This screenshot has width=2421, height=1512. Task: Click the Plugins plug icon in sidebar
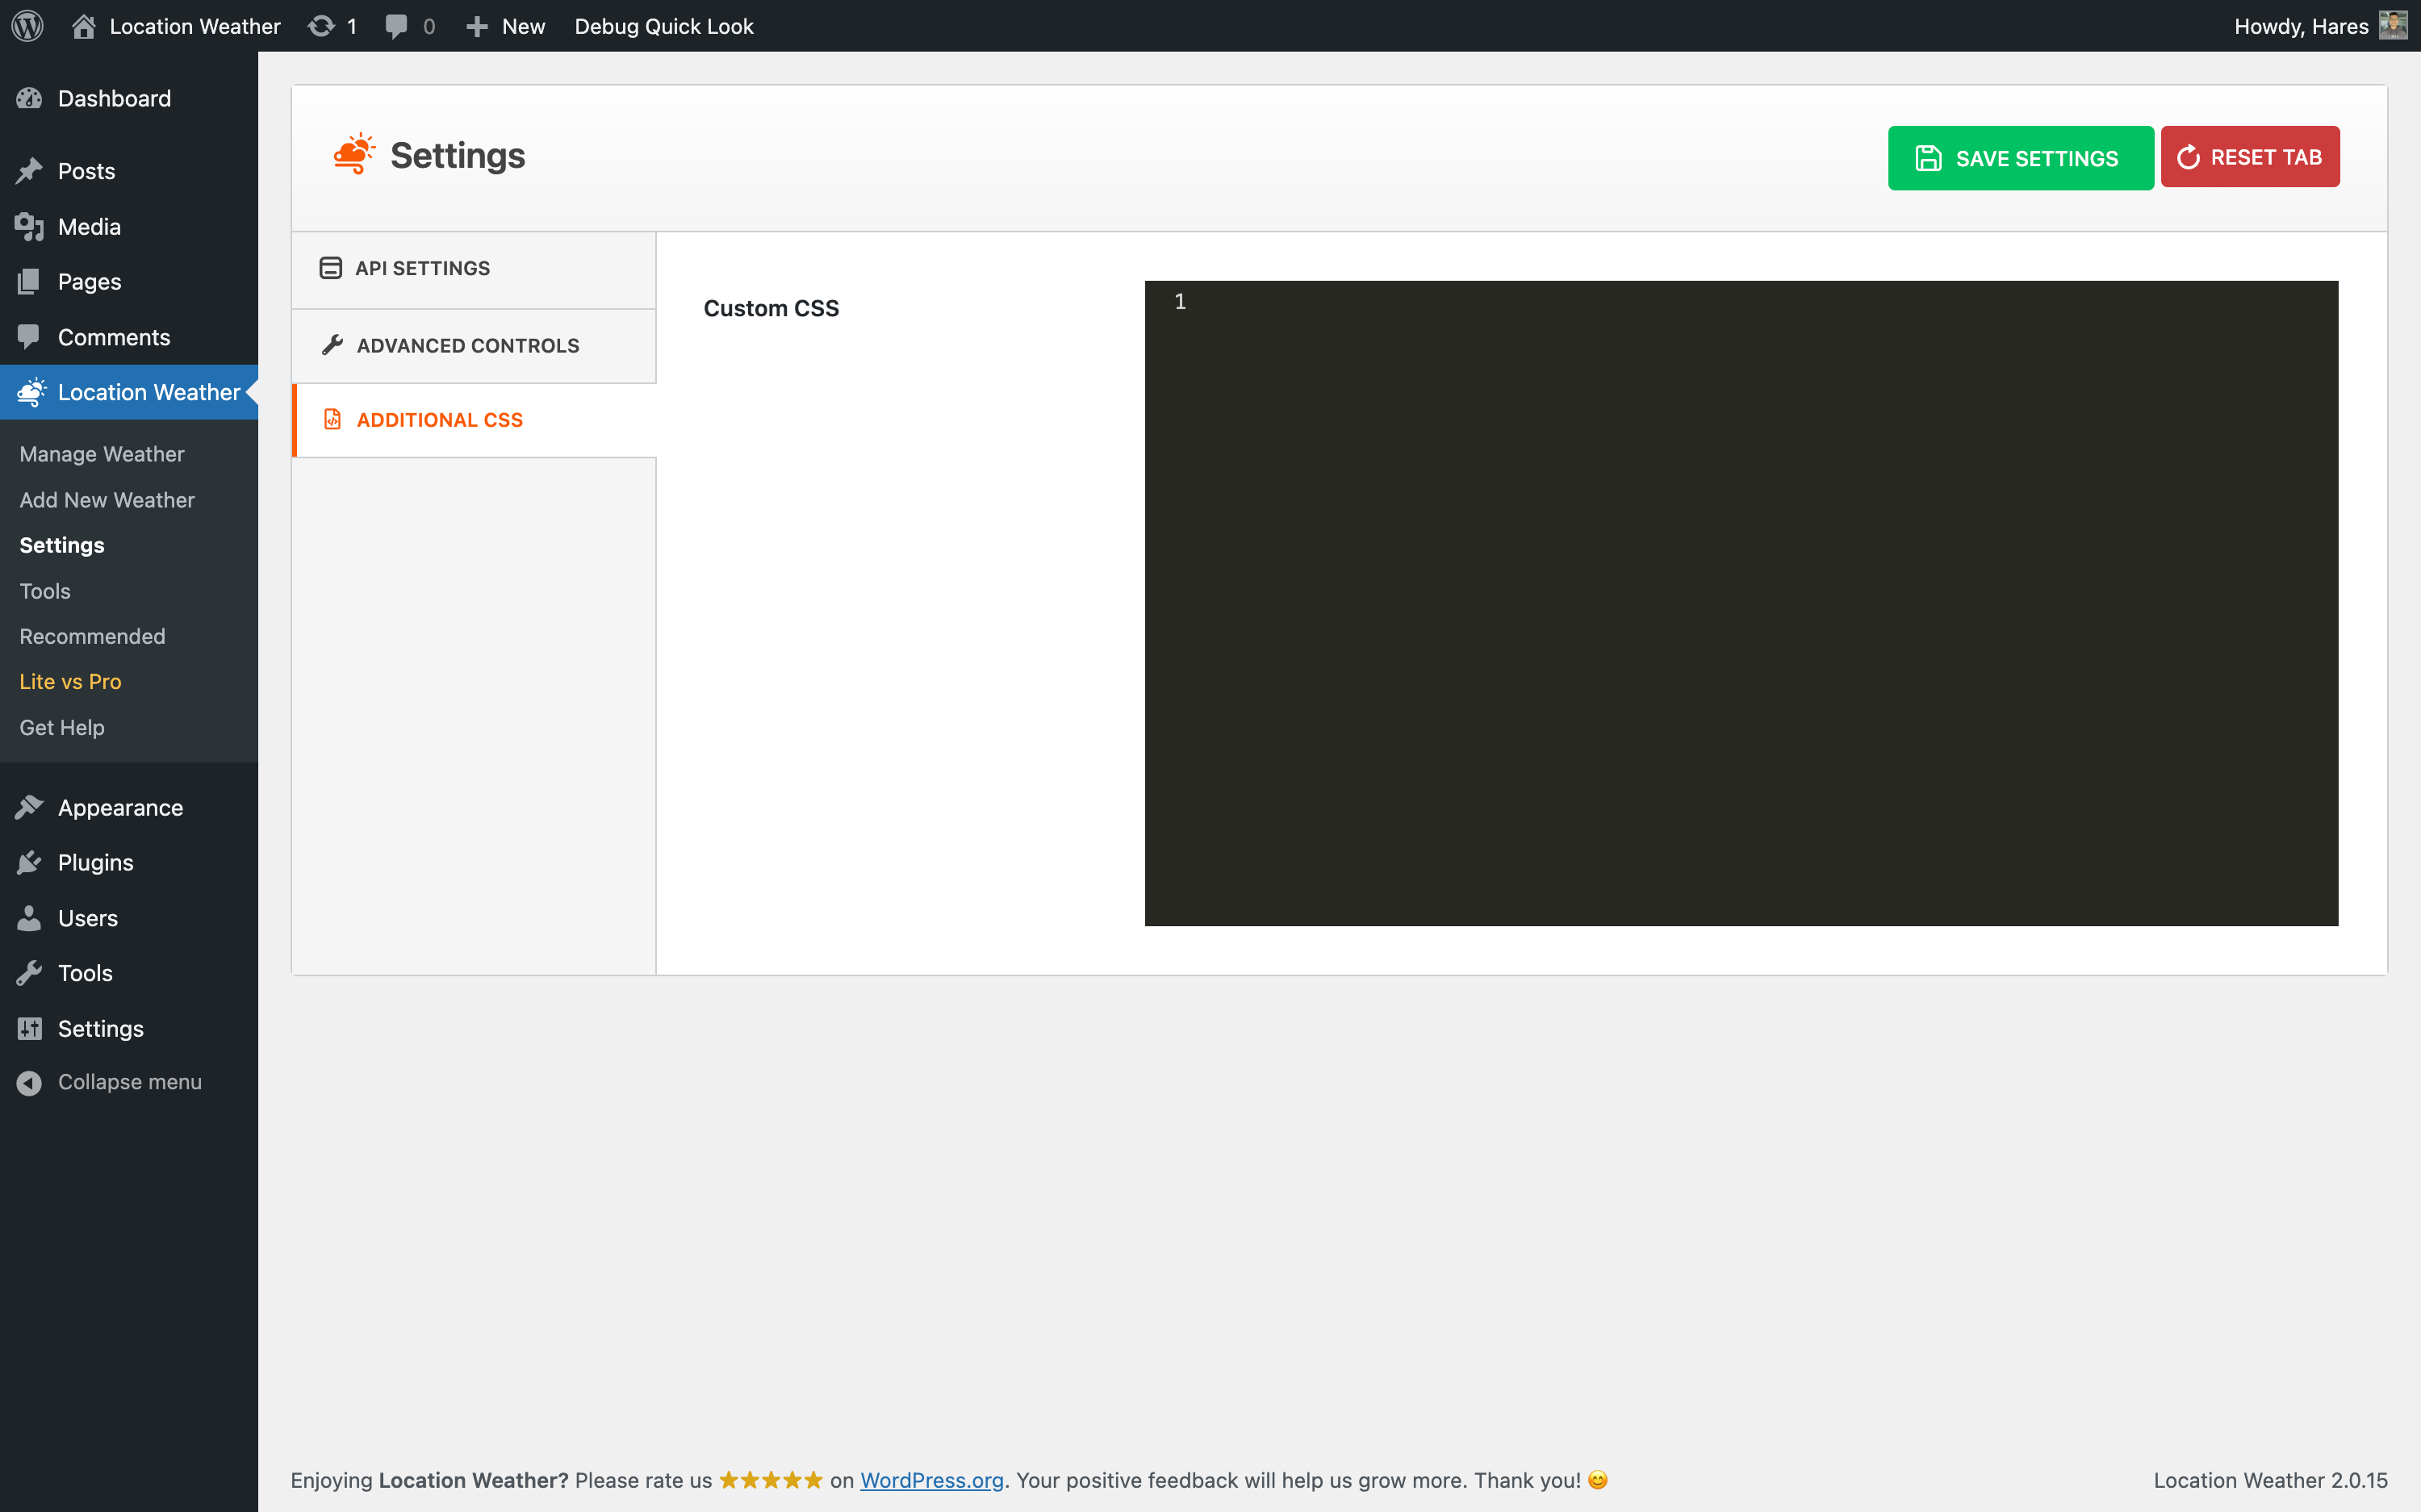29,862
